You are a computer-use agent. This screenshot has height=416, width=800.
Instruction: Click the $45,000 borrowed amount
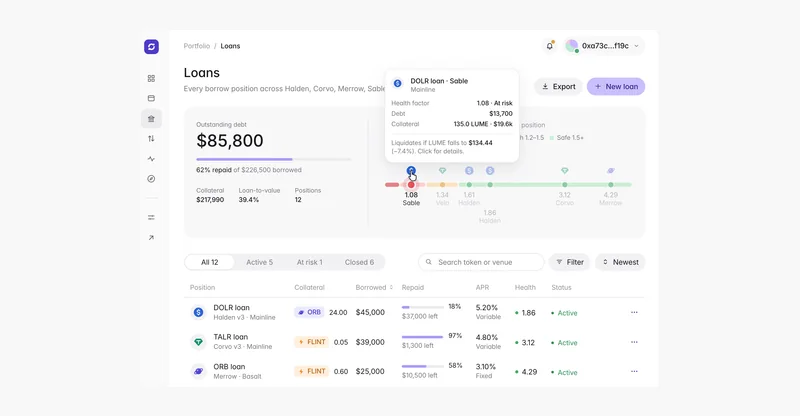[370, 312]
